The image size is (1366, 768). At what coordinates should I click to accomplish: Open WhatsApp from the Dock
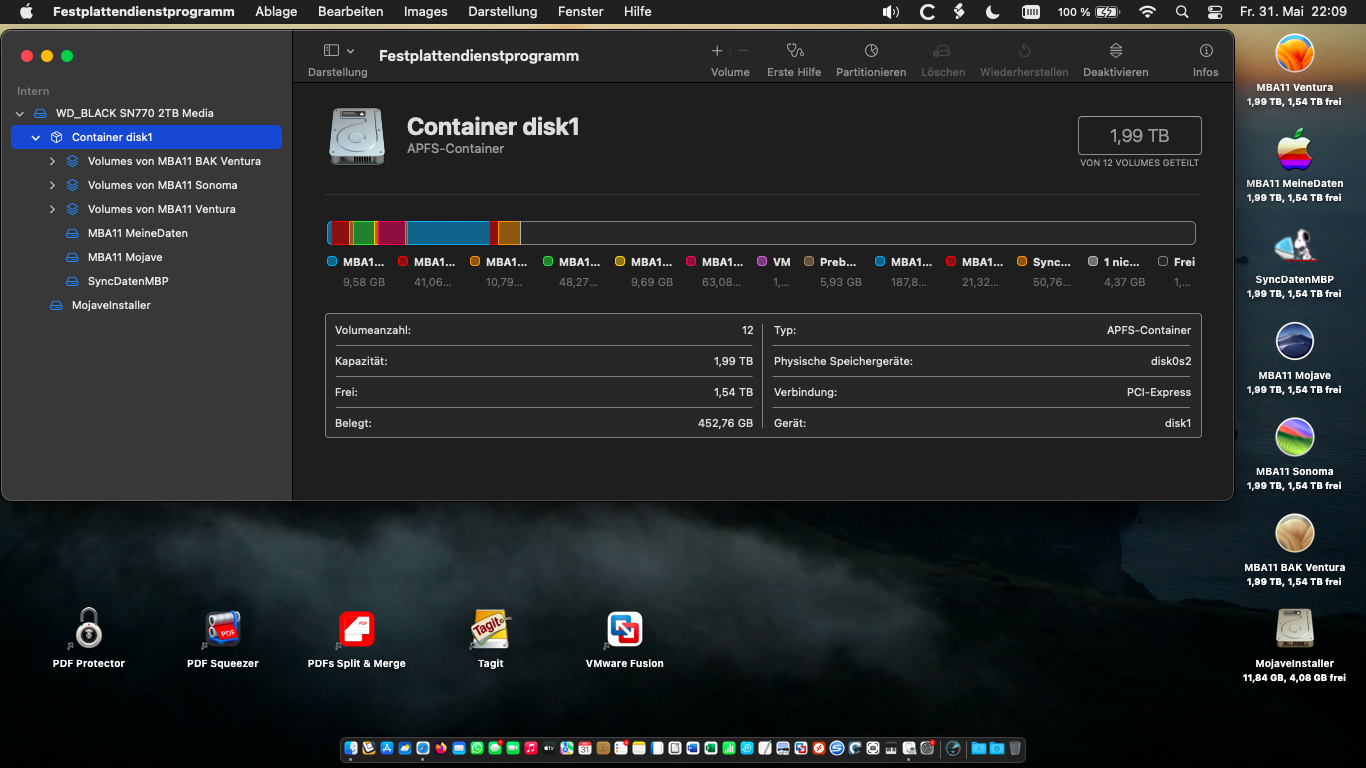pyautogui.click(x=477, y=748)
